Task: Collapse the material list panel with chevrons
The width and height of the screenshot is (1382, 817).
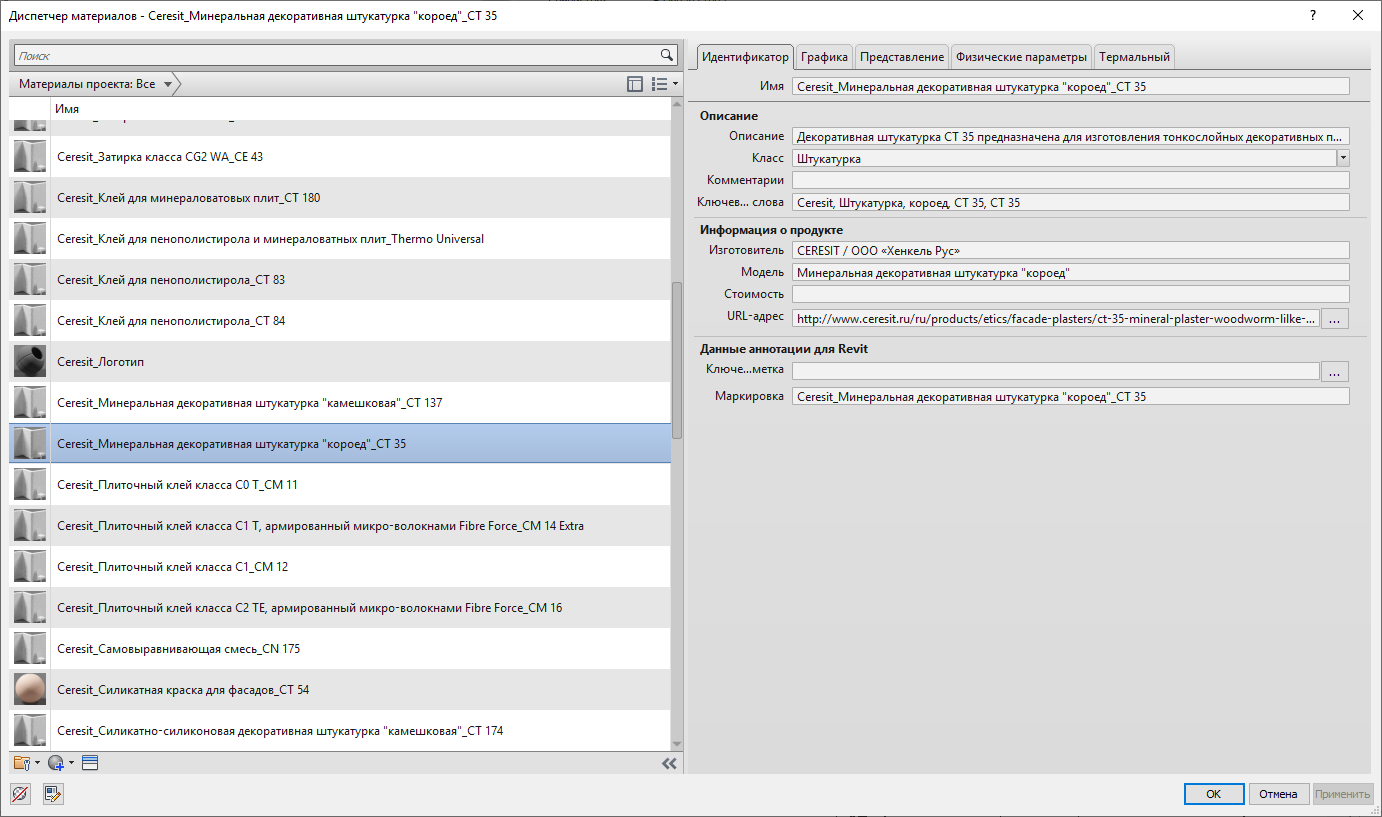Action: (x=669, y=763)
